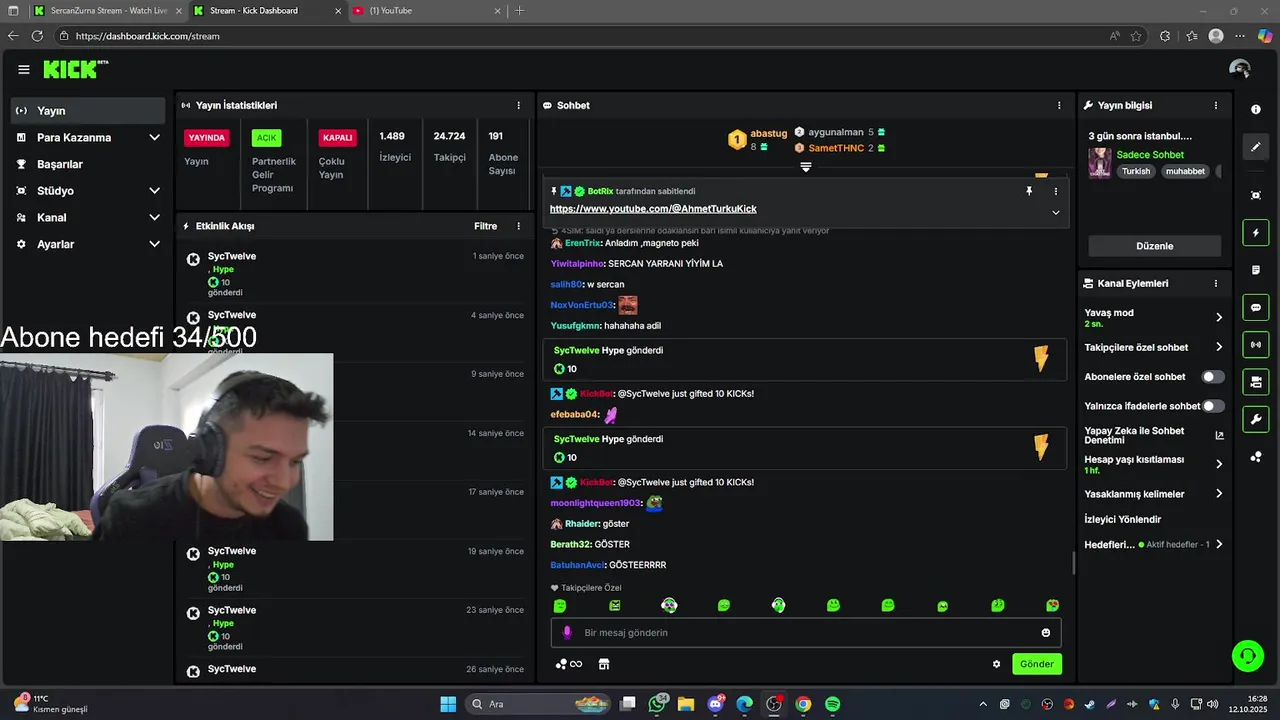The height and width of the screenshot is (720, 1280).
Task: Open the hamburger menu next to Kick logo
Action: point(23,69)
